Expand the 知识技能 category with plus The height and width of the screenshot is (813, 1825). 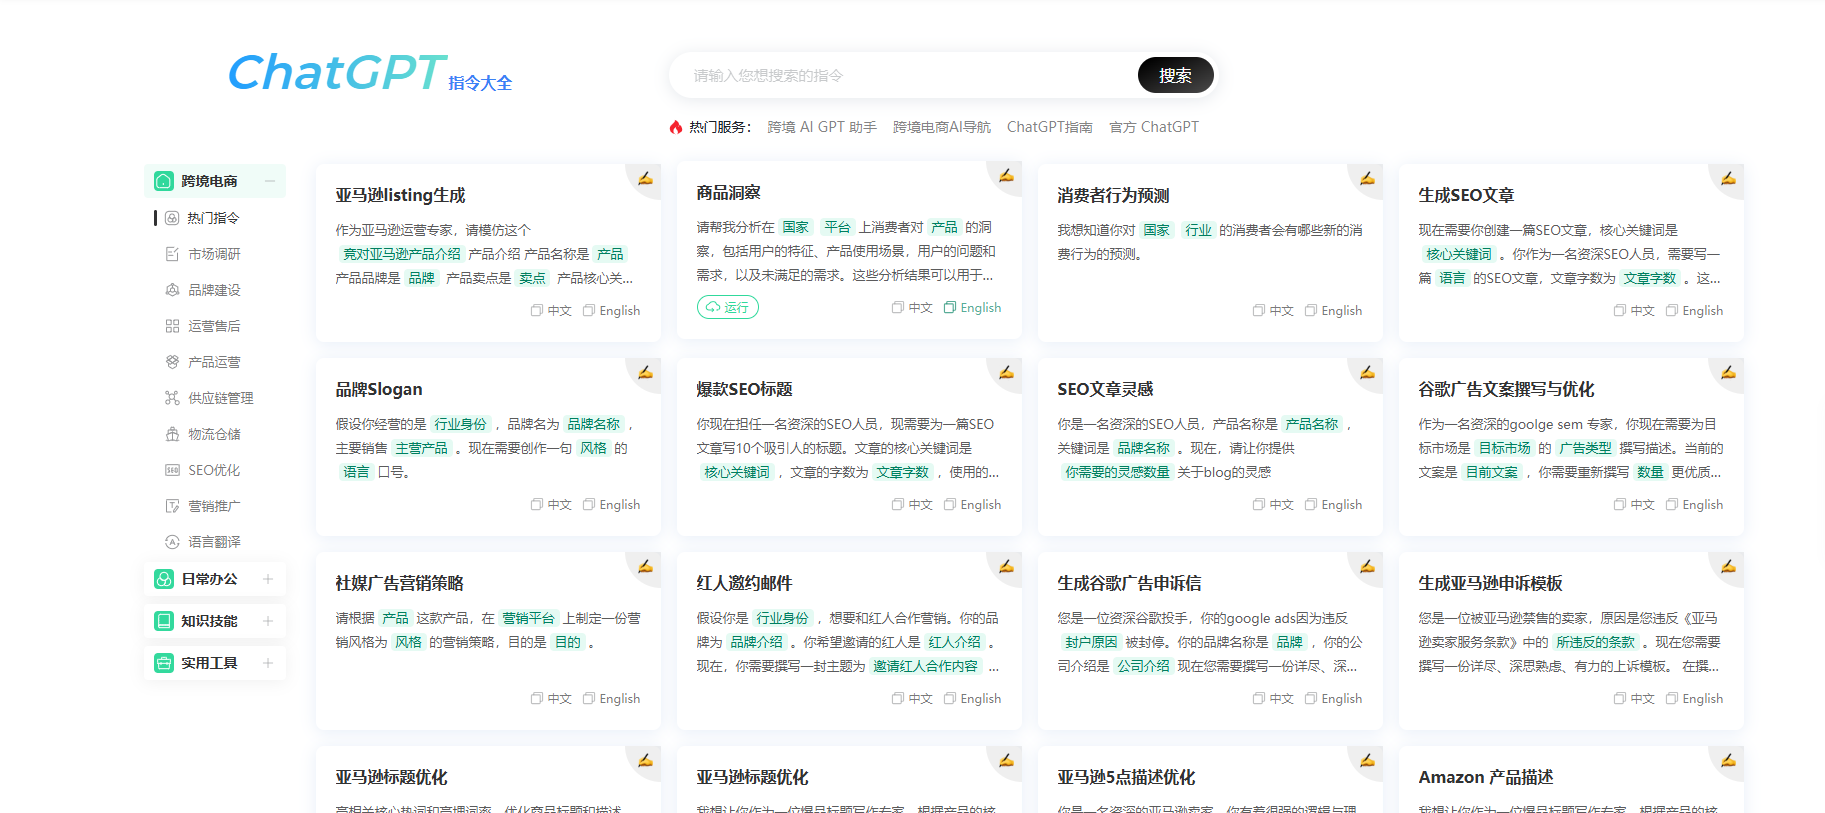268,621
